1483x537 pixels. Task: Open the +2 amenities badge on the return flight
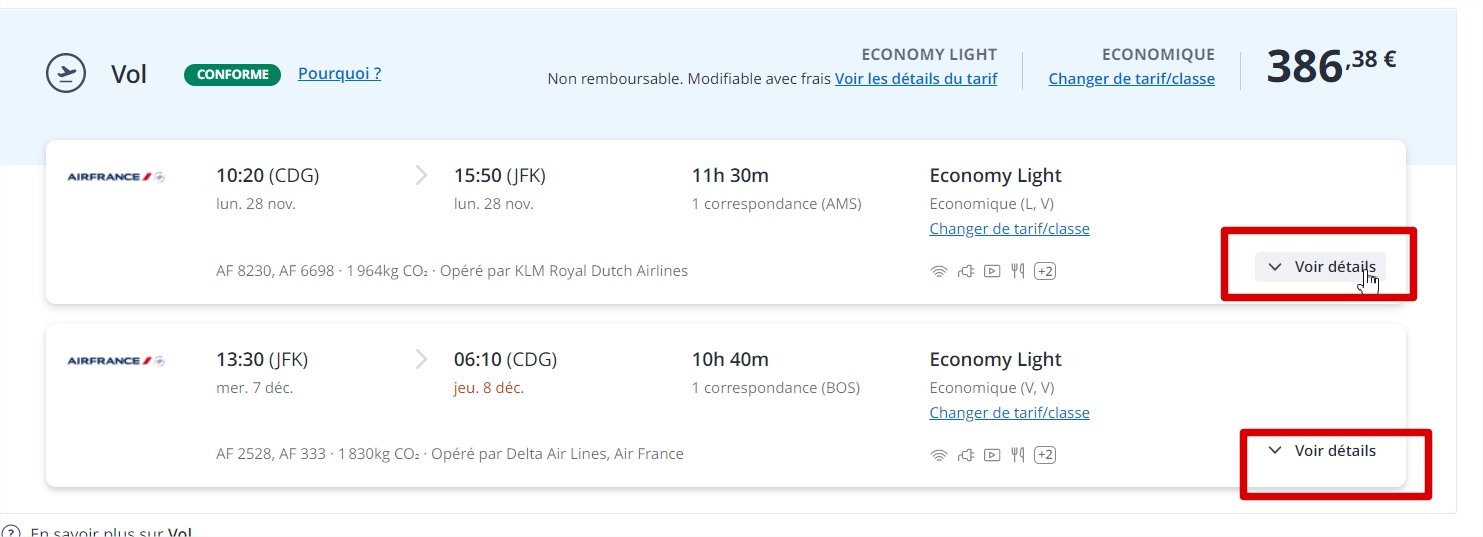tap(1045, 455)
